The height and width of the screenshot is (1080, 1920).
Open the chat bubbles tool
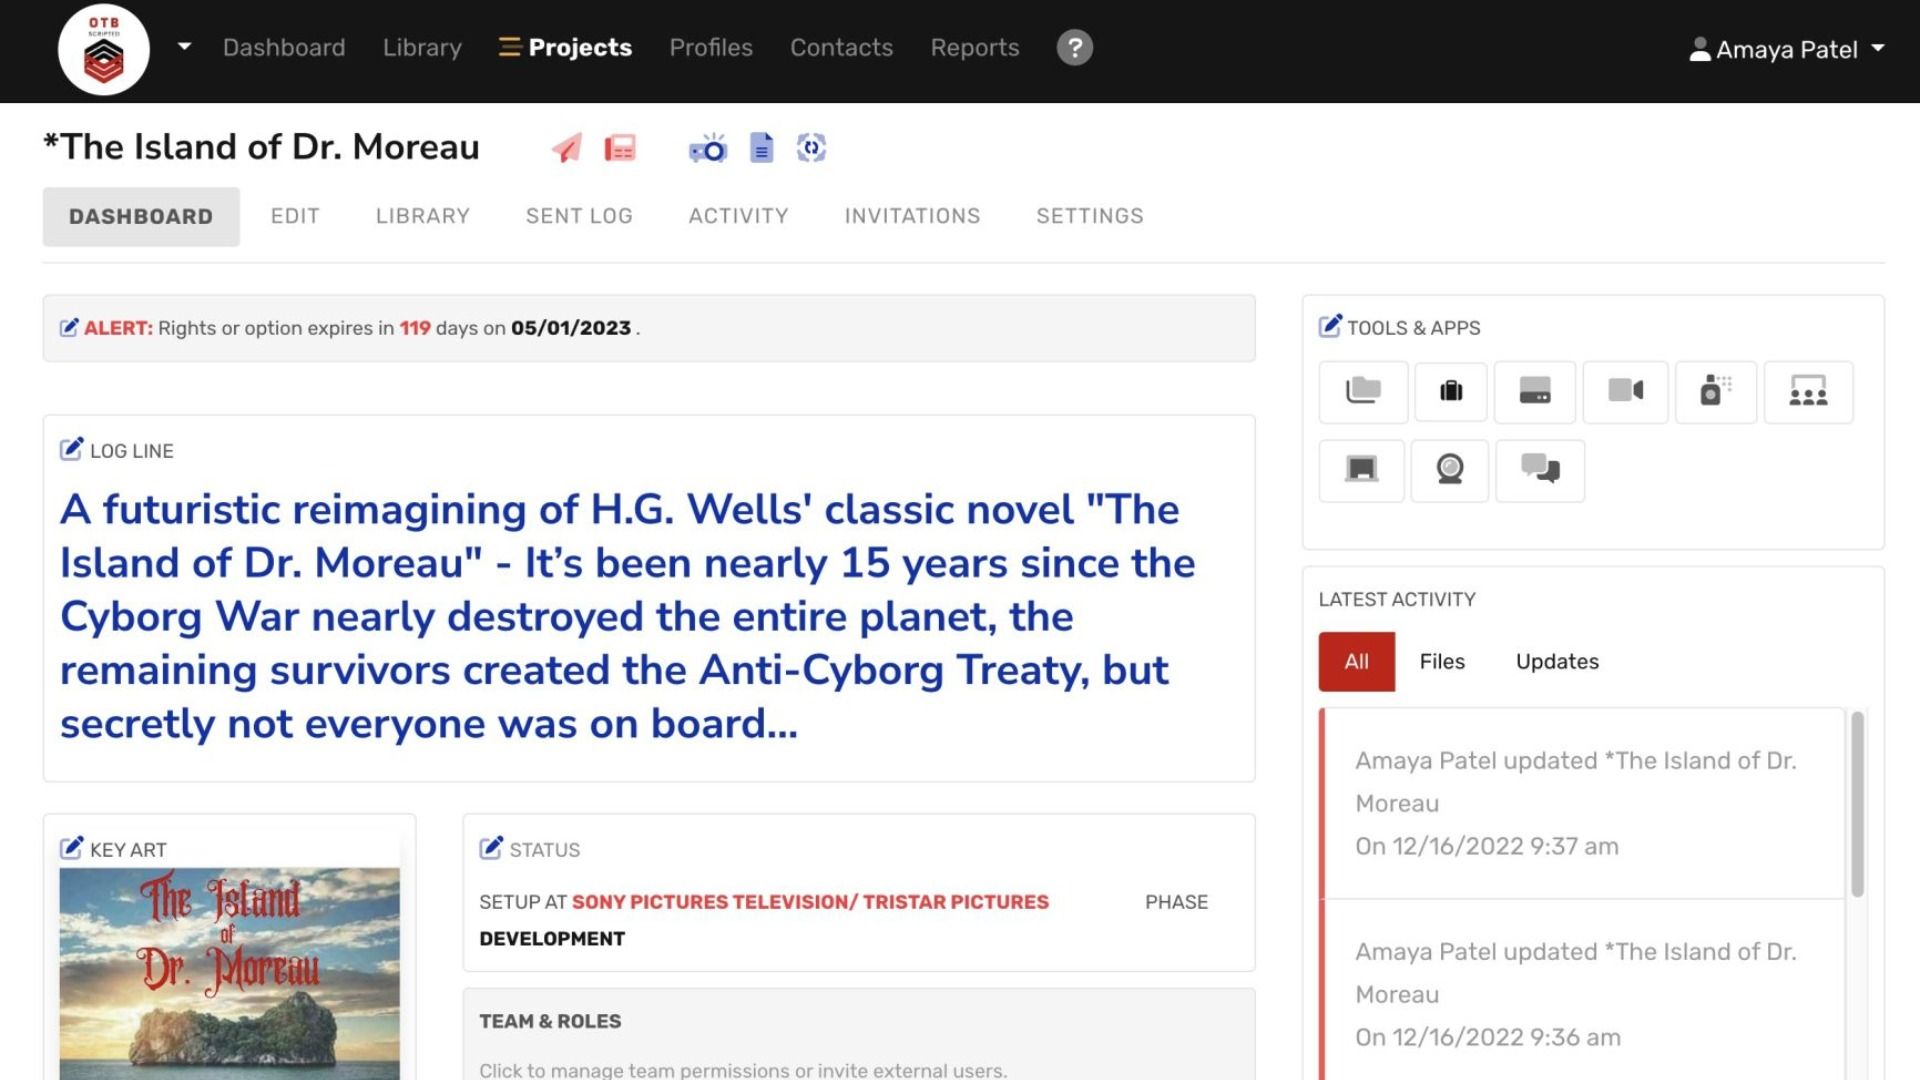(x=1539, y=469)
